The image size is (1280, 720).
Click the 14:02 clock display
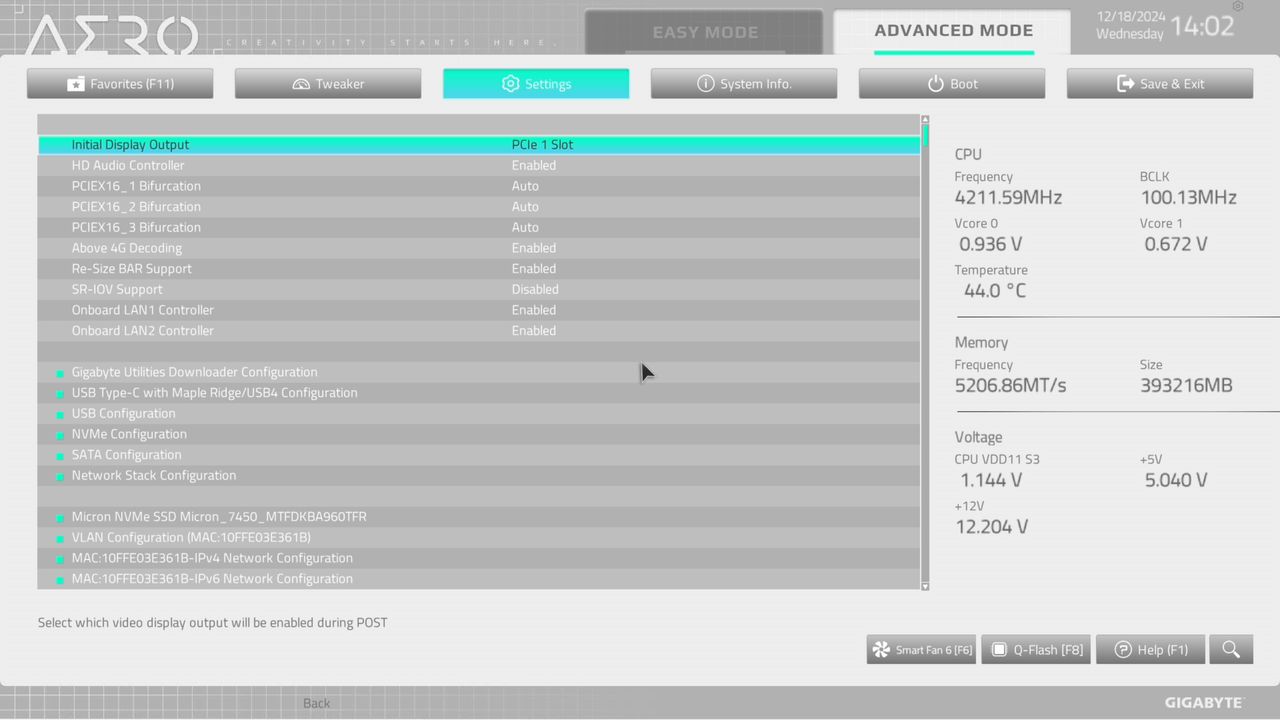[1202, 26]
